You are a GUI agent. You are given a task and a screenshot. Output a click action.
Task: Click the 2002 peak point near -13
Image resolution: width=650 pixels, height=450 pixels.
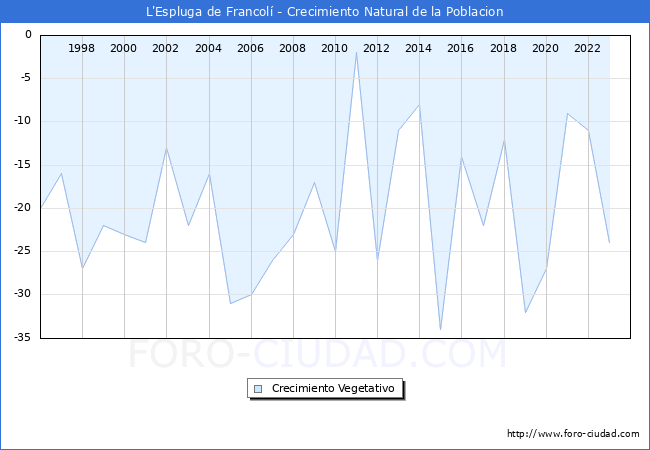166,148
